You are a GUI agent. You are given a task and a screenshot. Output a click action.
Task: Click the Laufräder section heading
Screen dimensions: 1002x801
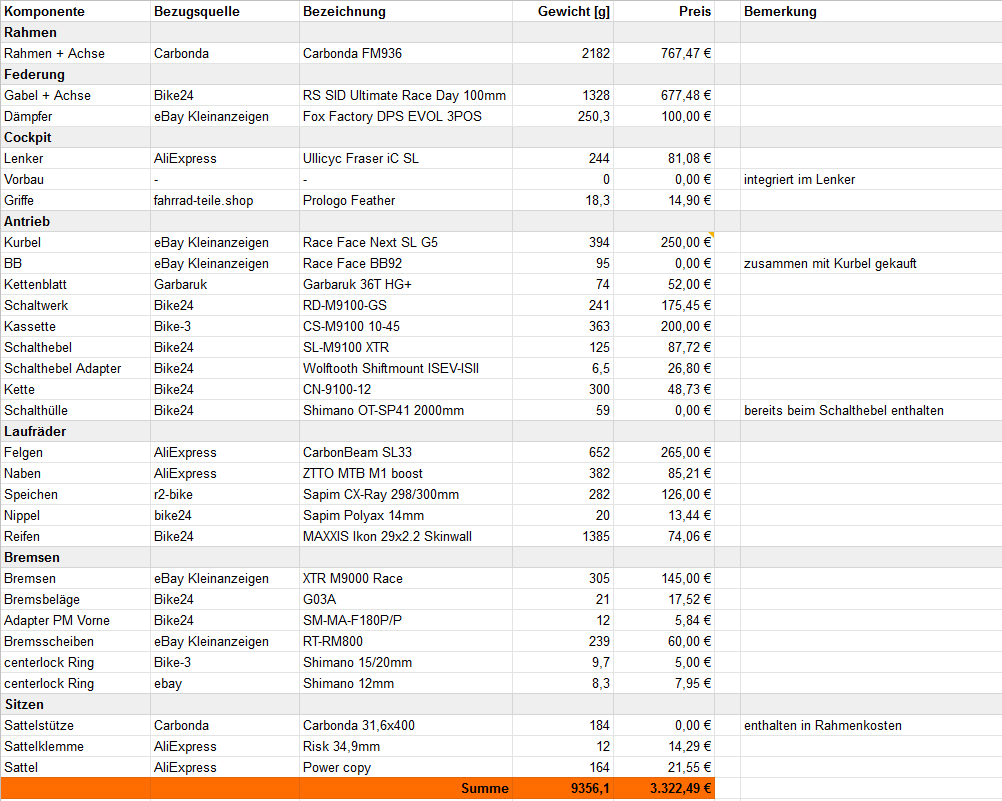coord(75,432)
